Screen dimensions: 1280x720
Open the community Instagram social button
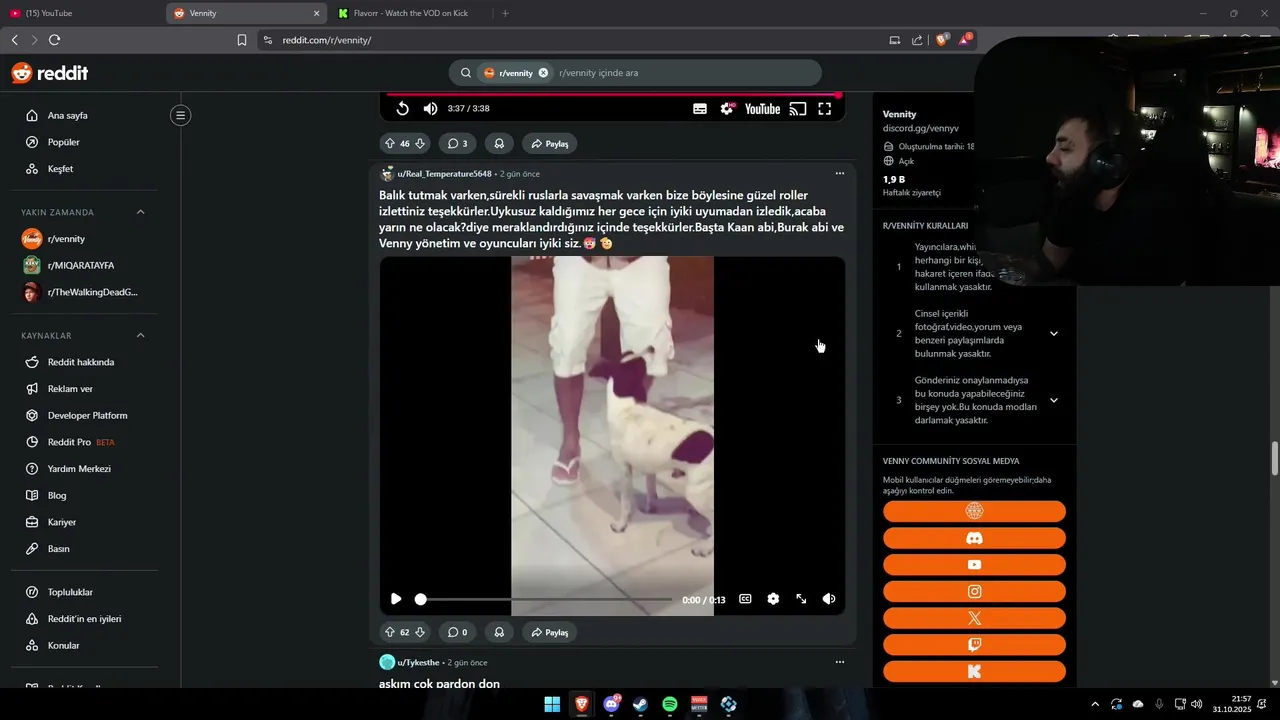[x=974, y=592]
